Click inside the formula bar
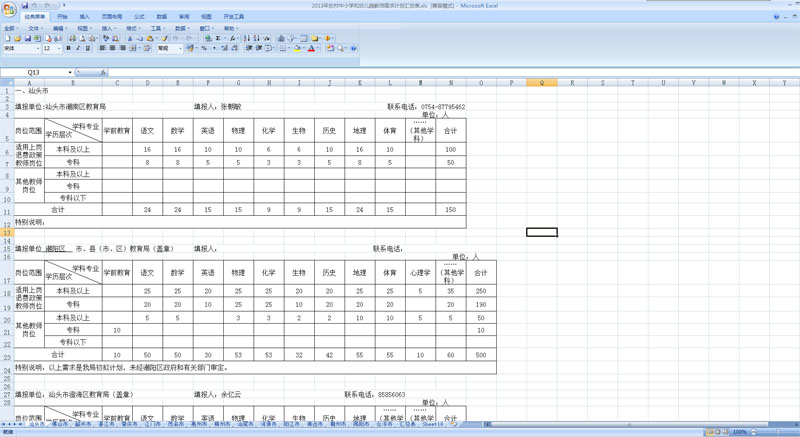Image resolution: width=800 pixels, height=437 pixels. (452, 72)
